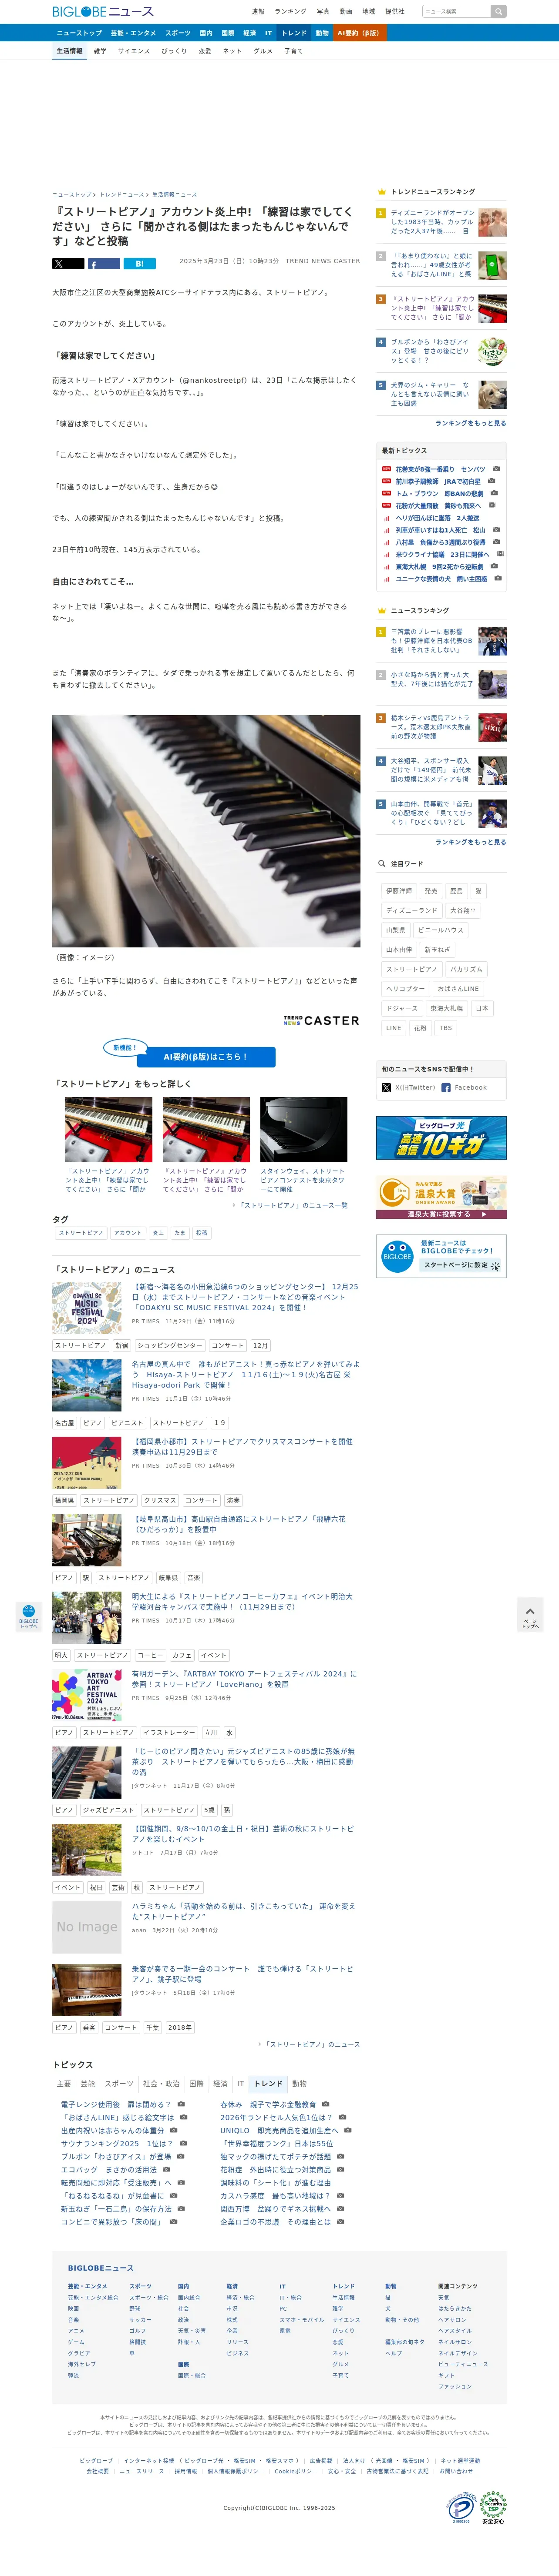
Task: Click rank 1 badge Disneyland trend item
Action: (x=380, y=213)
